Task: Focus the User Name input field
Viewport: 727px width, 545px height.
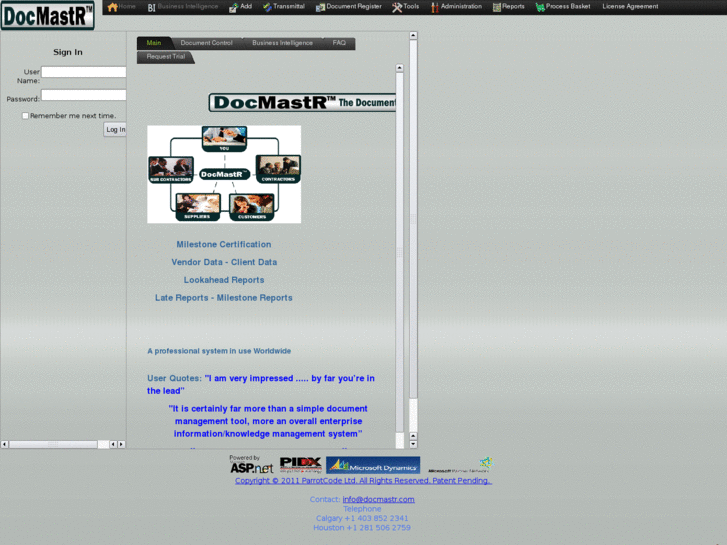Action: pyautogui.click(x=83, y=72)
